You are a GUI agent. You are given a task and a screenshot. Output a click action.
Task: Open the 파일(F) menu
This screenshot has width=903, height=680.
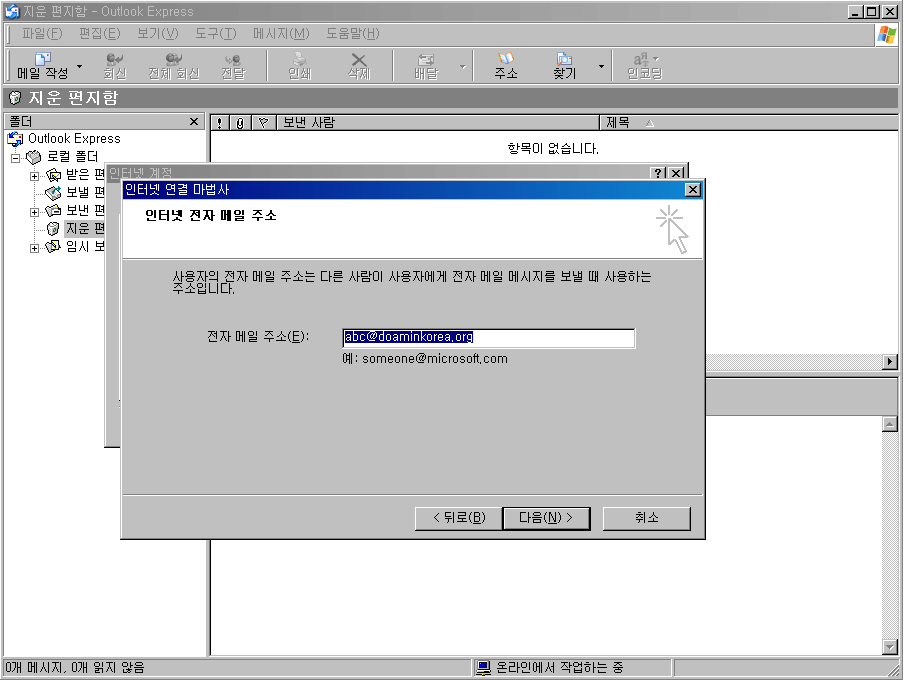(x=42, y=34)
